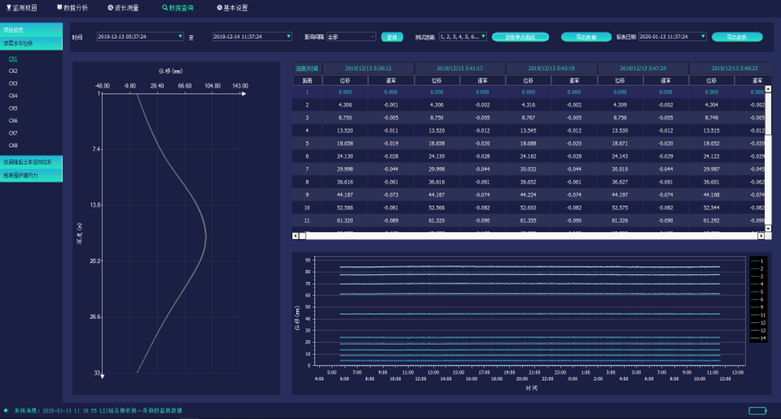Viewport: 781px width, 419px height.
Task: Open the 基本设置 menu
Action: [233, 8]
